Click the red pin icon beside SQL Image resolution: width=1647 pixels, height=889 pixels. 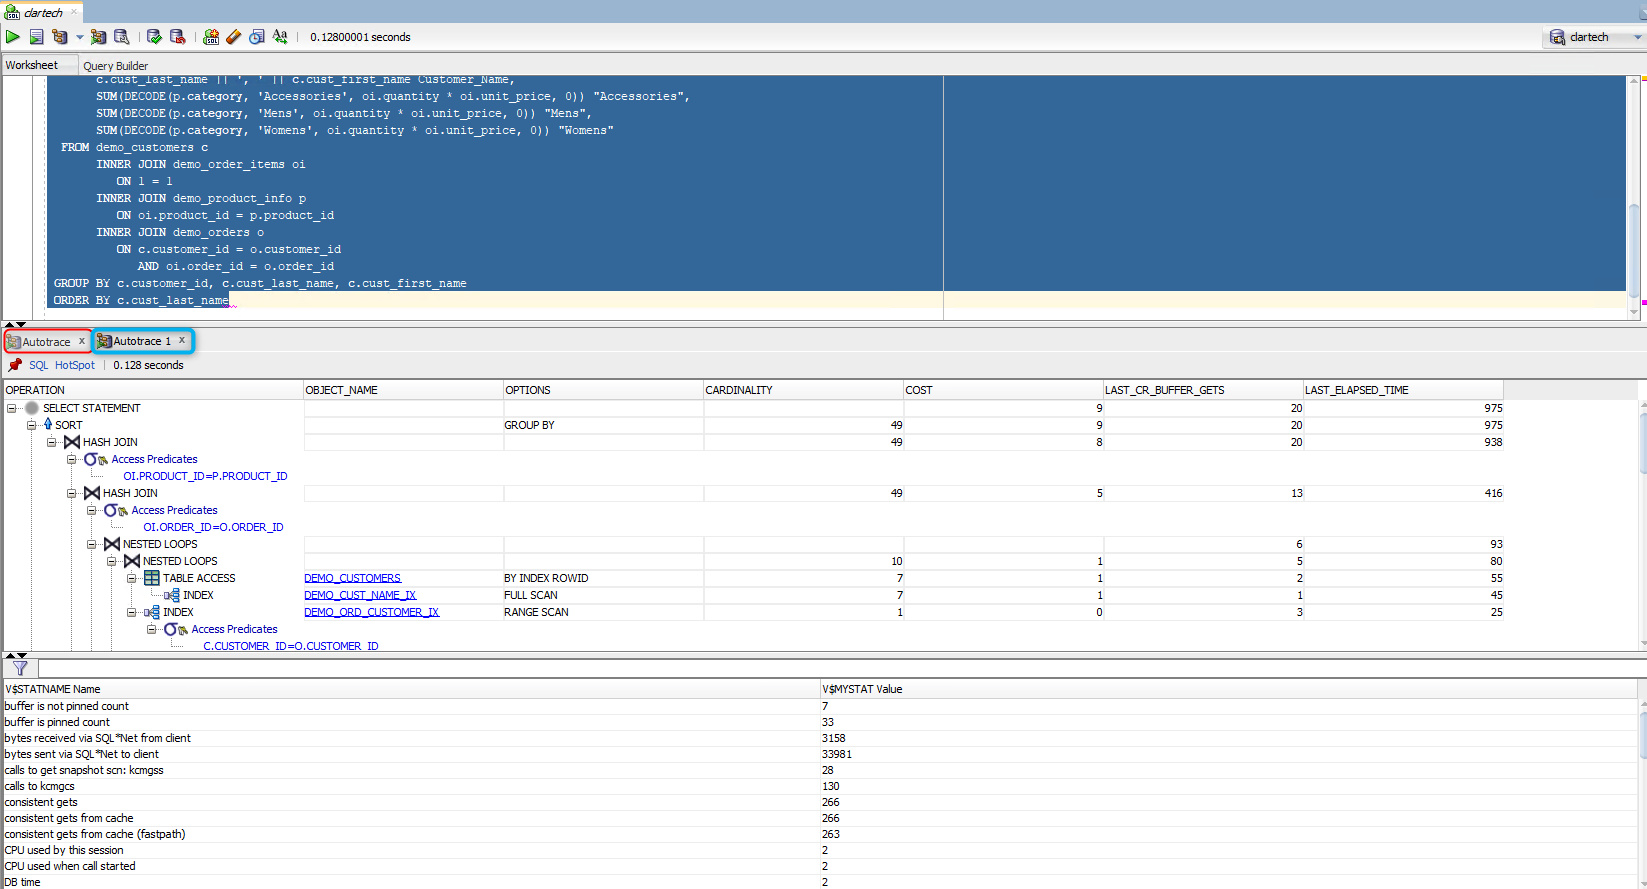pyautogui.click(x=15, y=365)
